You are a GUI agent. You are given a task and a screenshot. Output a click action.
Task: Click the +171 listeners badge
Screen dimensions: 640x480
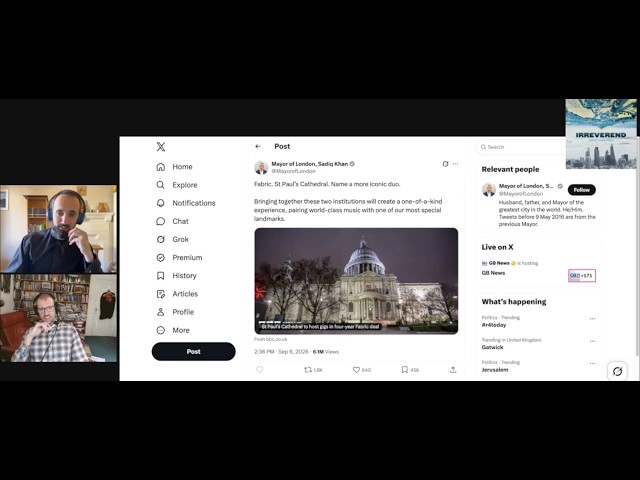point(582,276)
